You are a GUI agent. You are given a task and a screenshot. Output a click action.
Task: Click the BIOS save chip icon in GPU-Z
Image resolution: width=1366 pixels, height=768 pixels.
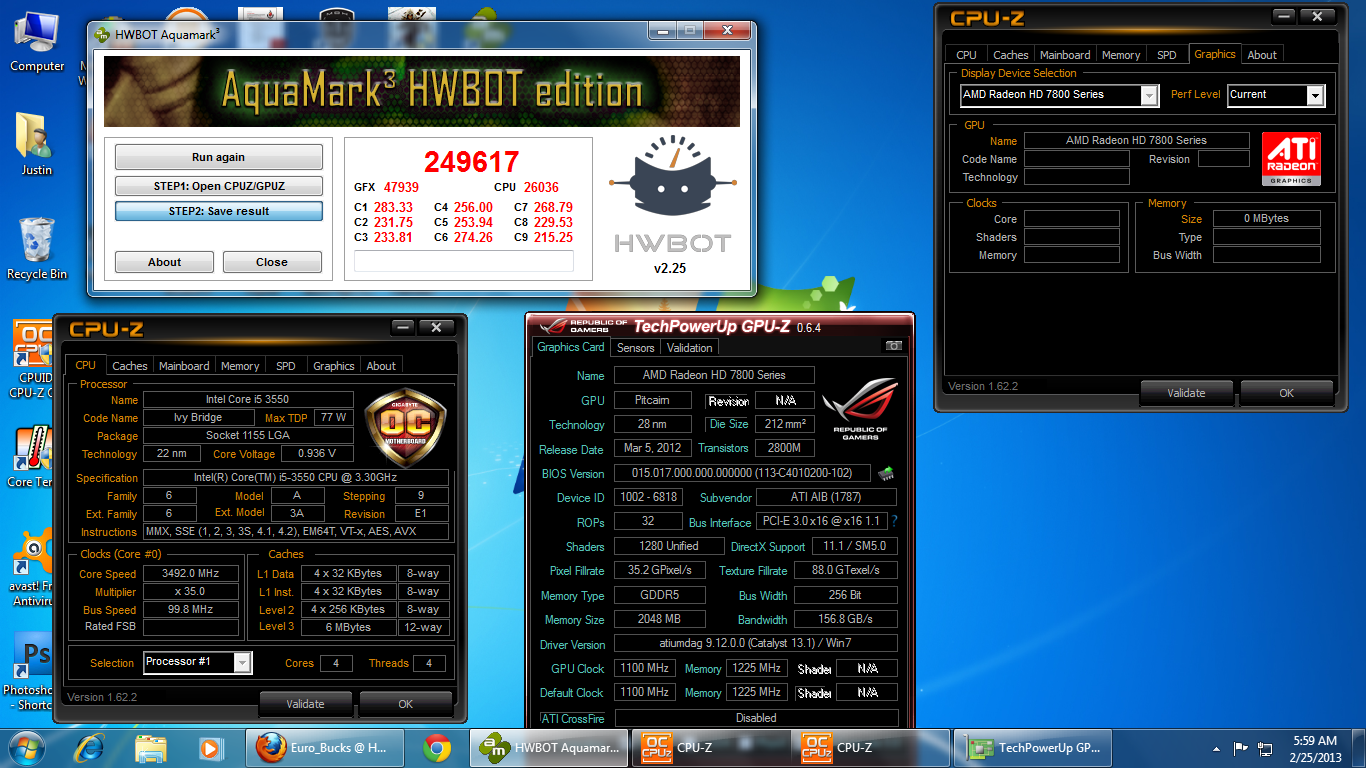tap(886, 473)
